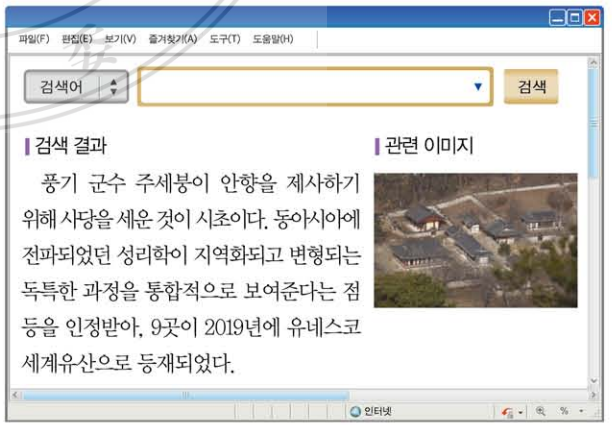612x425 pixels.
Task: Click the vertical scrollbar up arrow
Action: pos(594,62)
